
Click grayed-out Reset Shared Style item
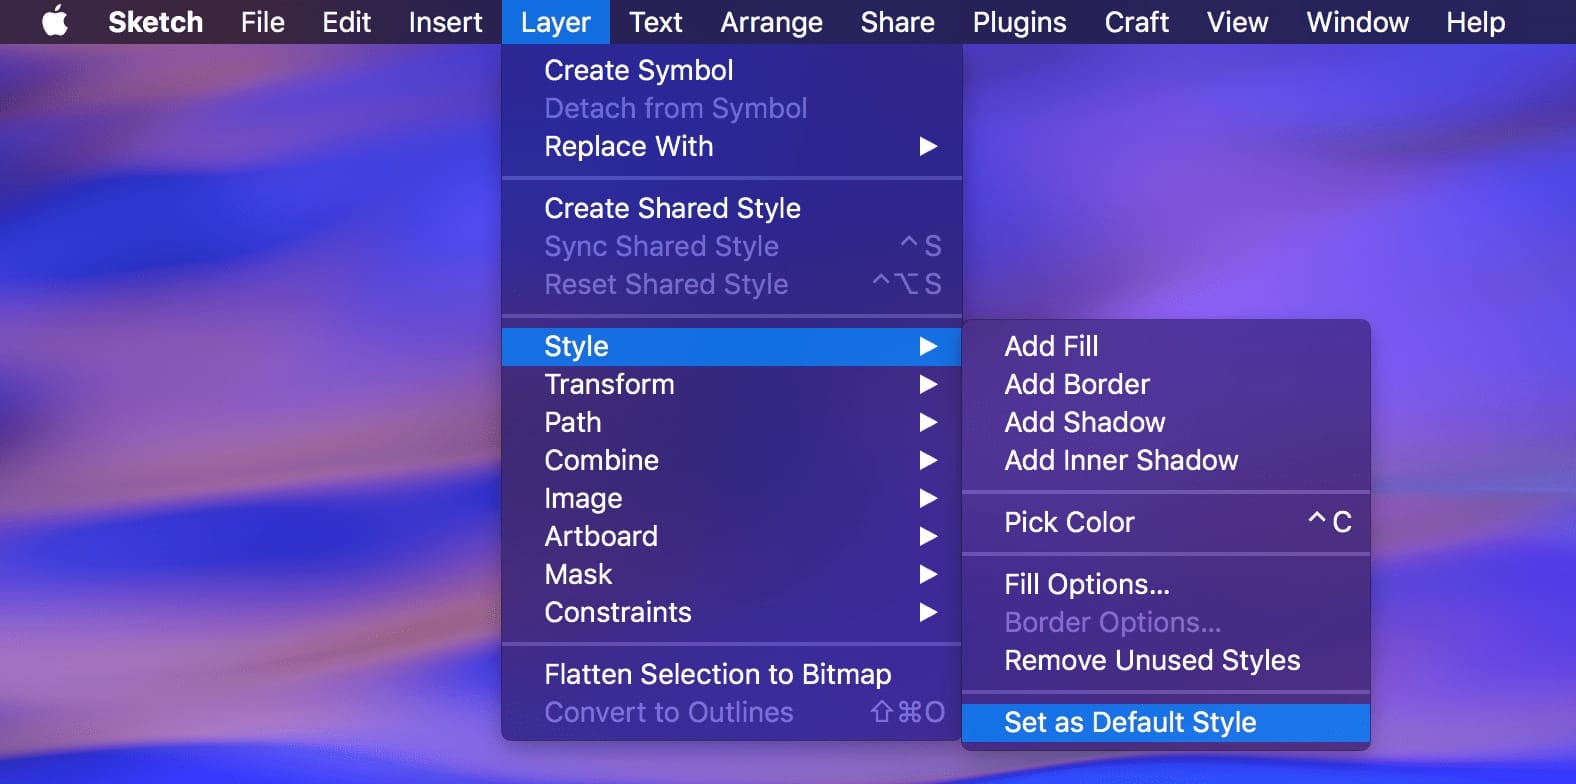pyautogui.click(x=732, y=284)
